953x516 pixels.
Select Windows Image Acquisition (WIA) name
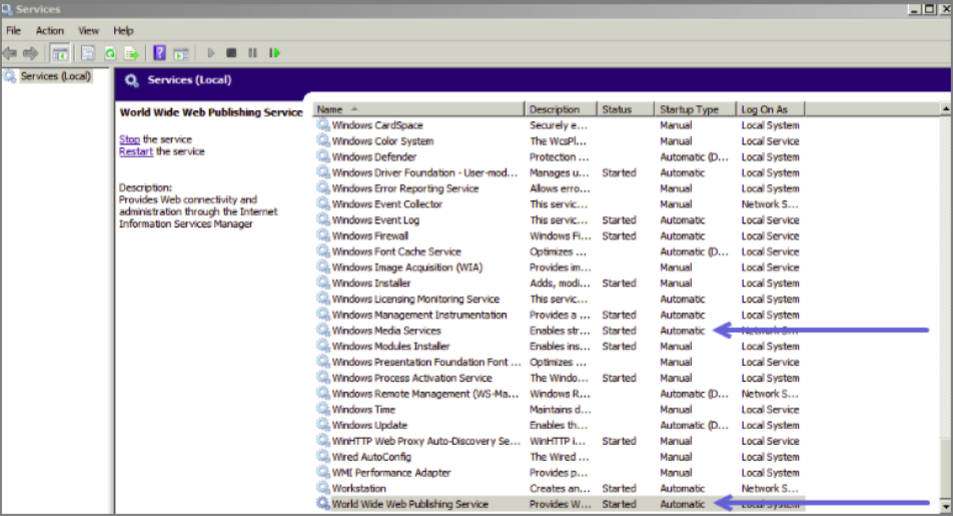click(407, 267)
